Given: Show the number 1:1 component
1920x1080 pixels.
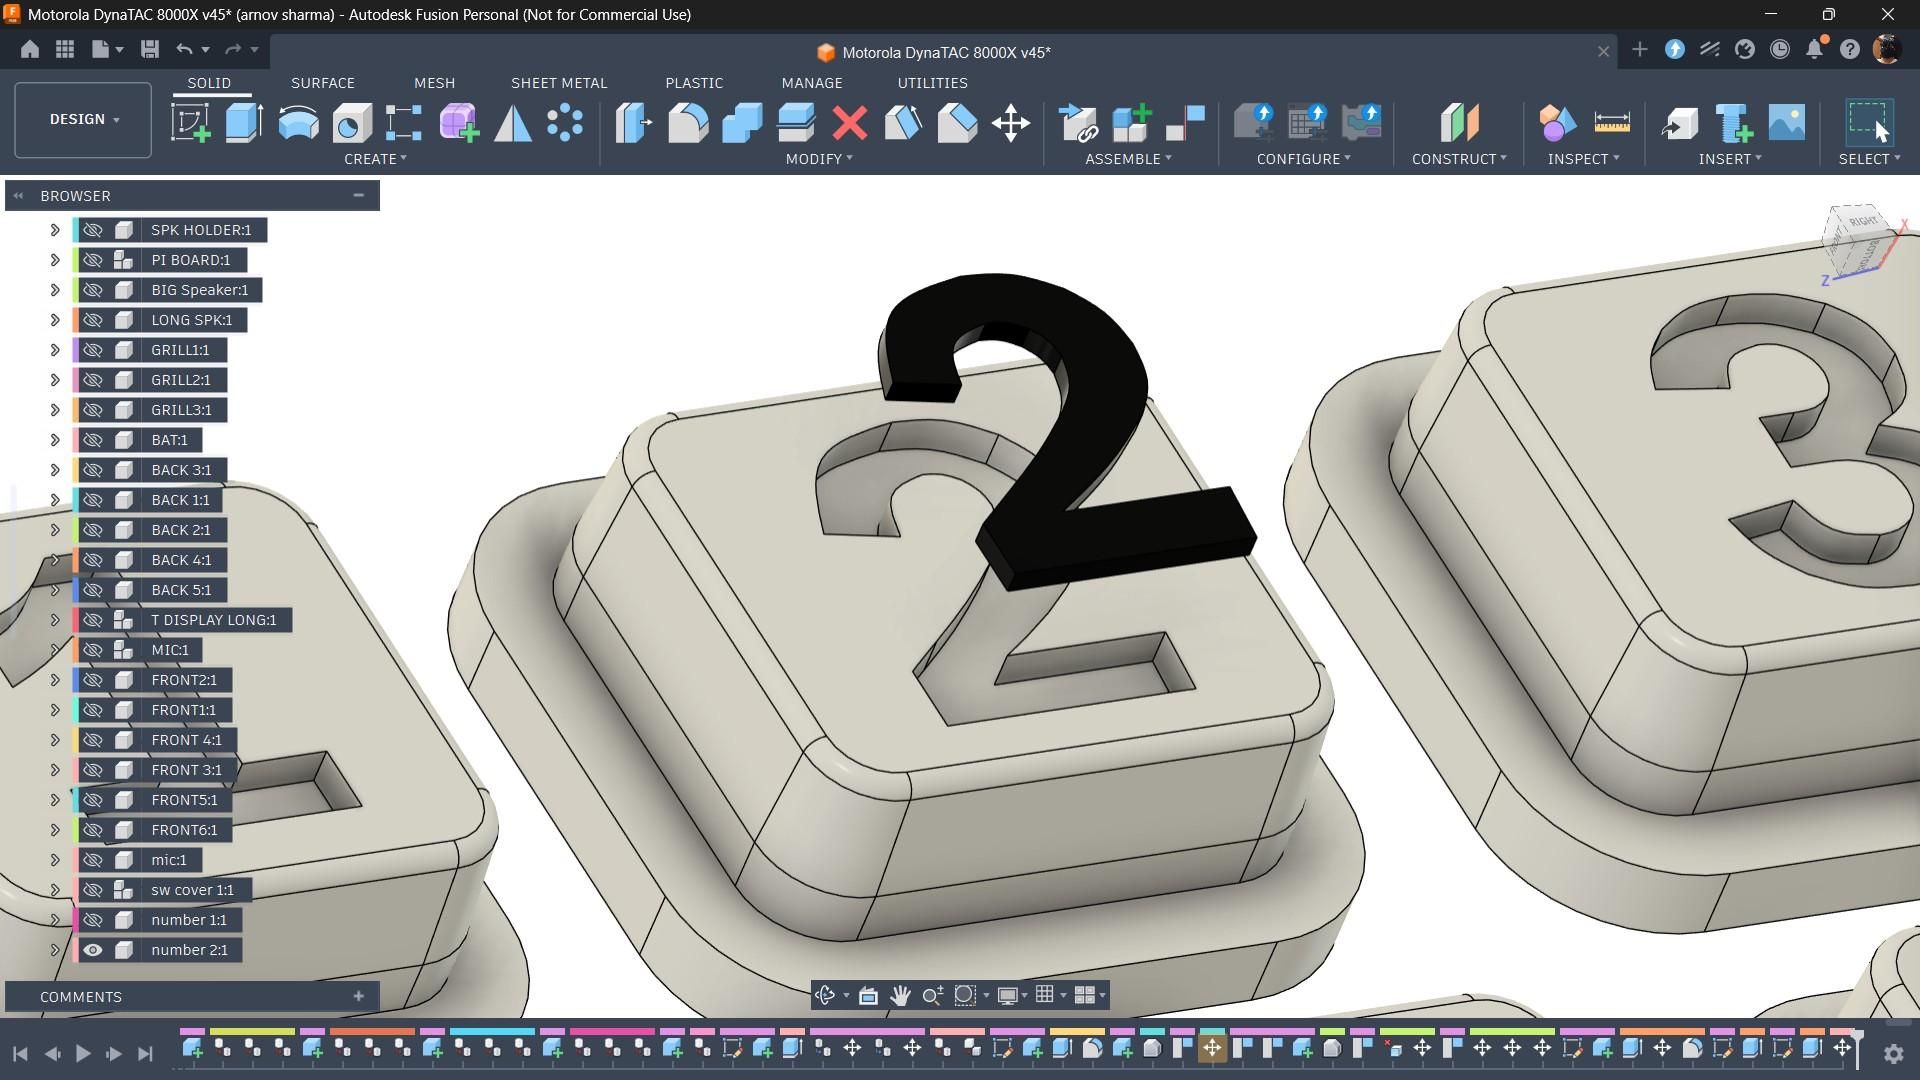Looking at the screenshot, I should point(93,920).
